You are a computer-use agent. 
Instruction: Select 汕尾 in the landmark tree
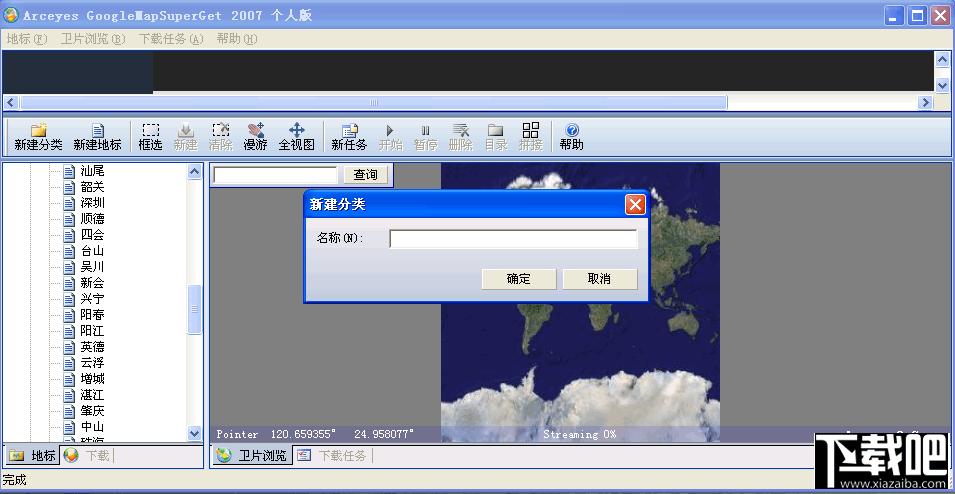[93, 171]
